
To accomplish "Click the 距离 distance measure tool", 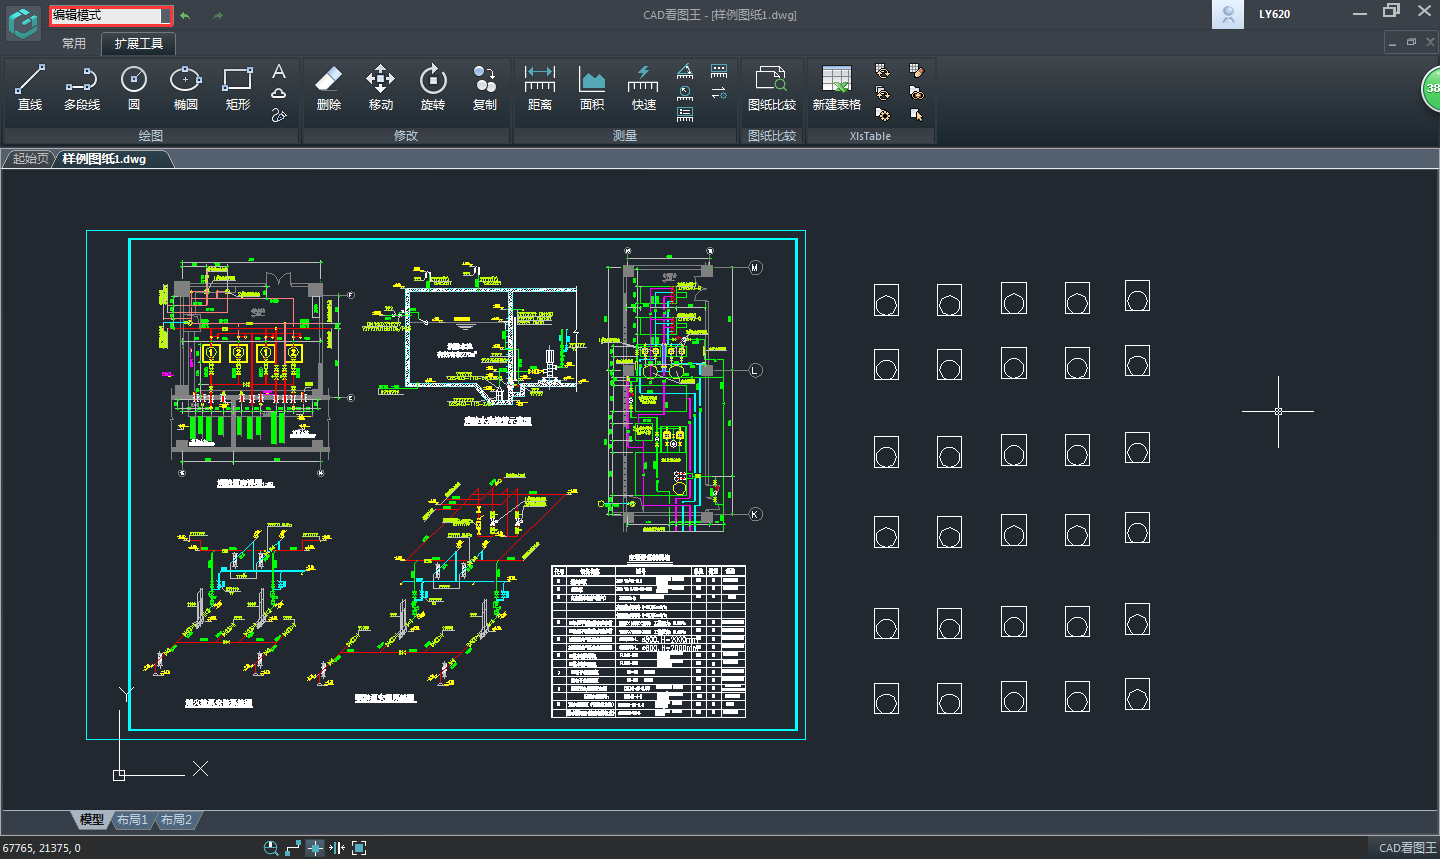I will pos(539,87).
